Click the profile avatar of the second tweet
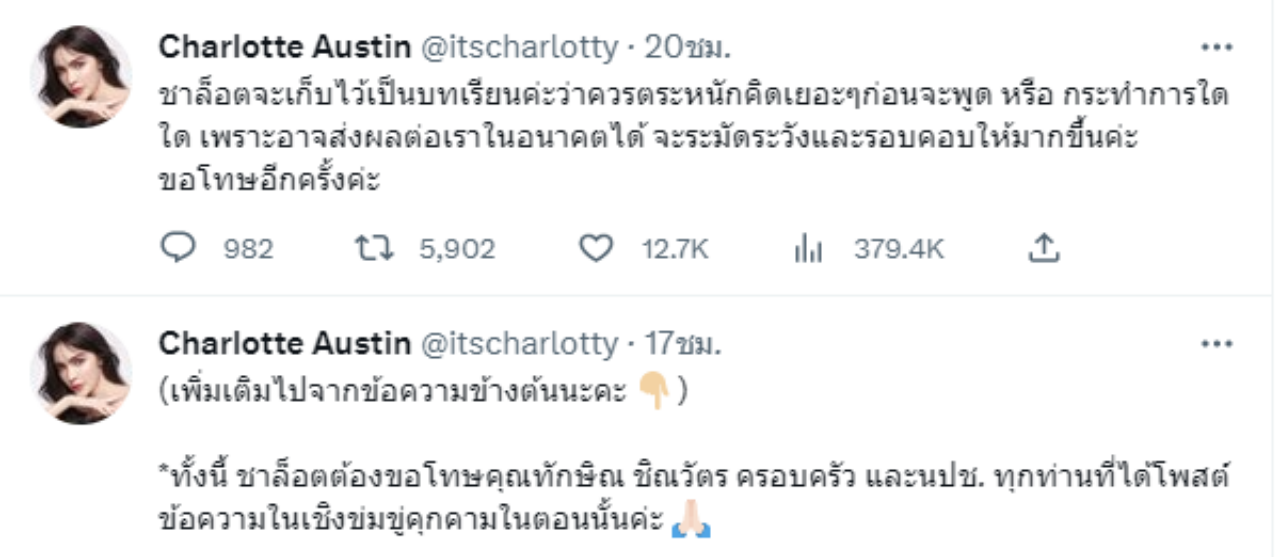Viewport: 1280px width, 557px height. [82, 373]
